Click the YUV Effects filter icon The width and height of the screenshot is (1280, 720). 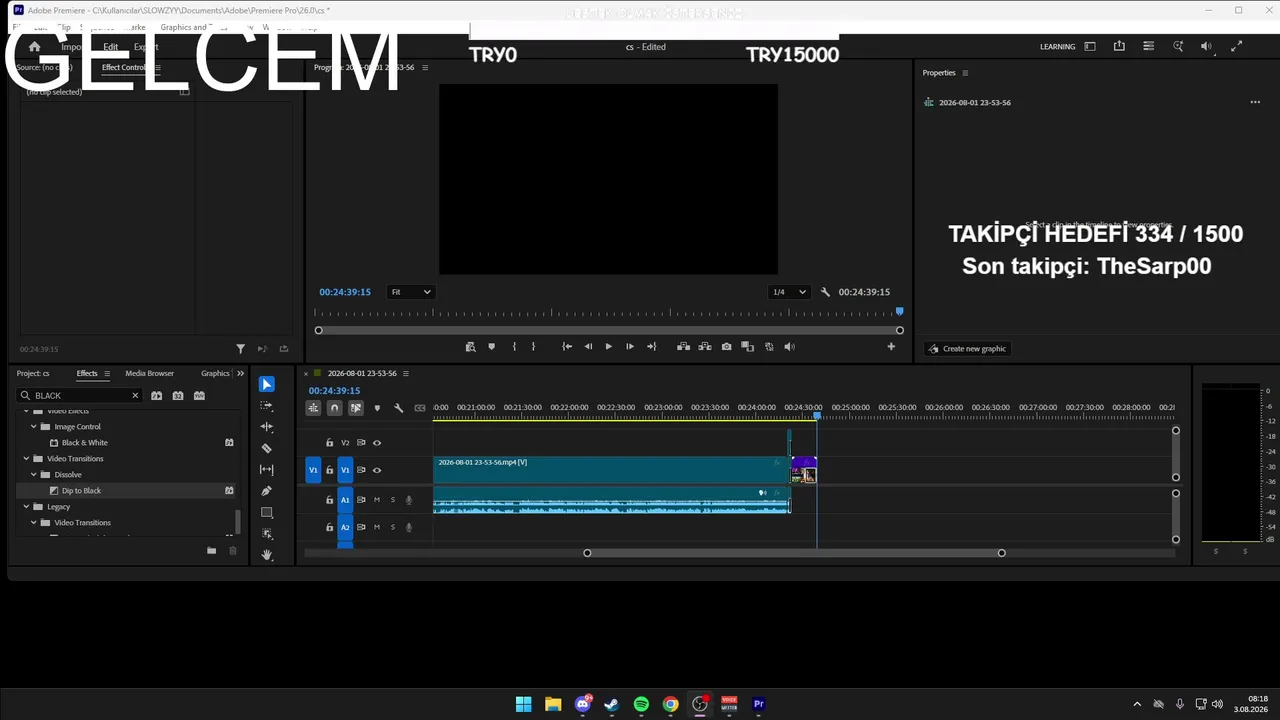(x=199, y=396)
